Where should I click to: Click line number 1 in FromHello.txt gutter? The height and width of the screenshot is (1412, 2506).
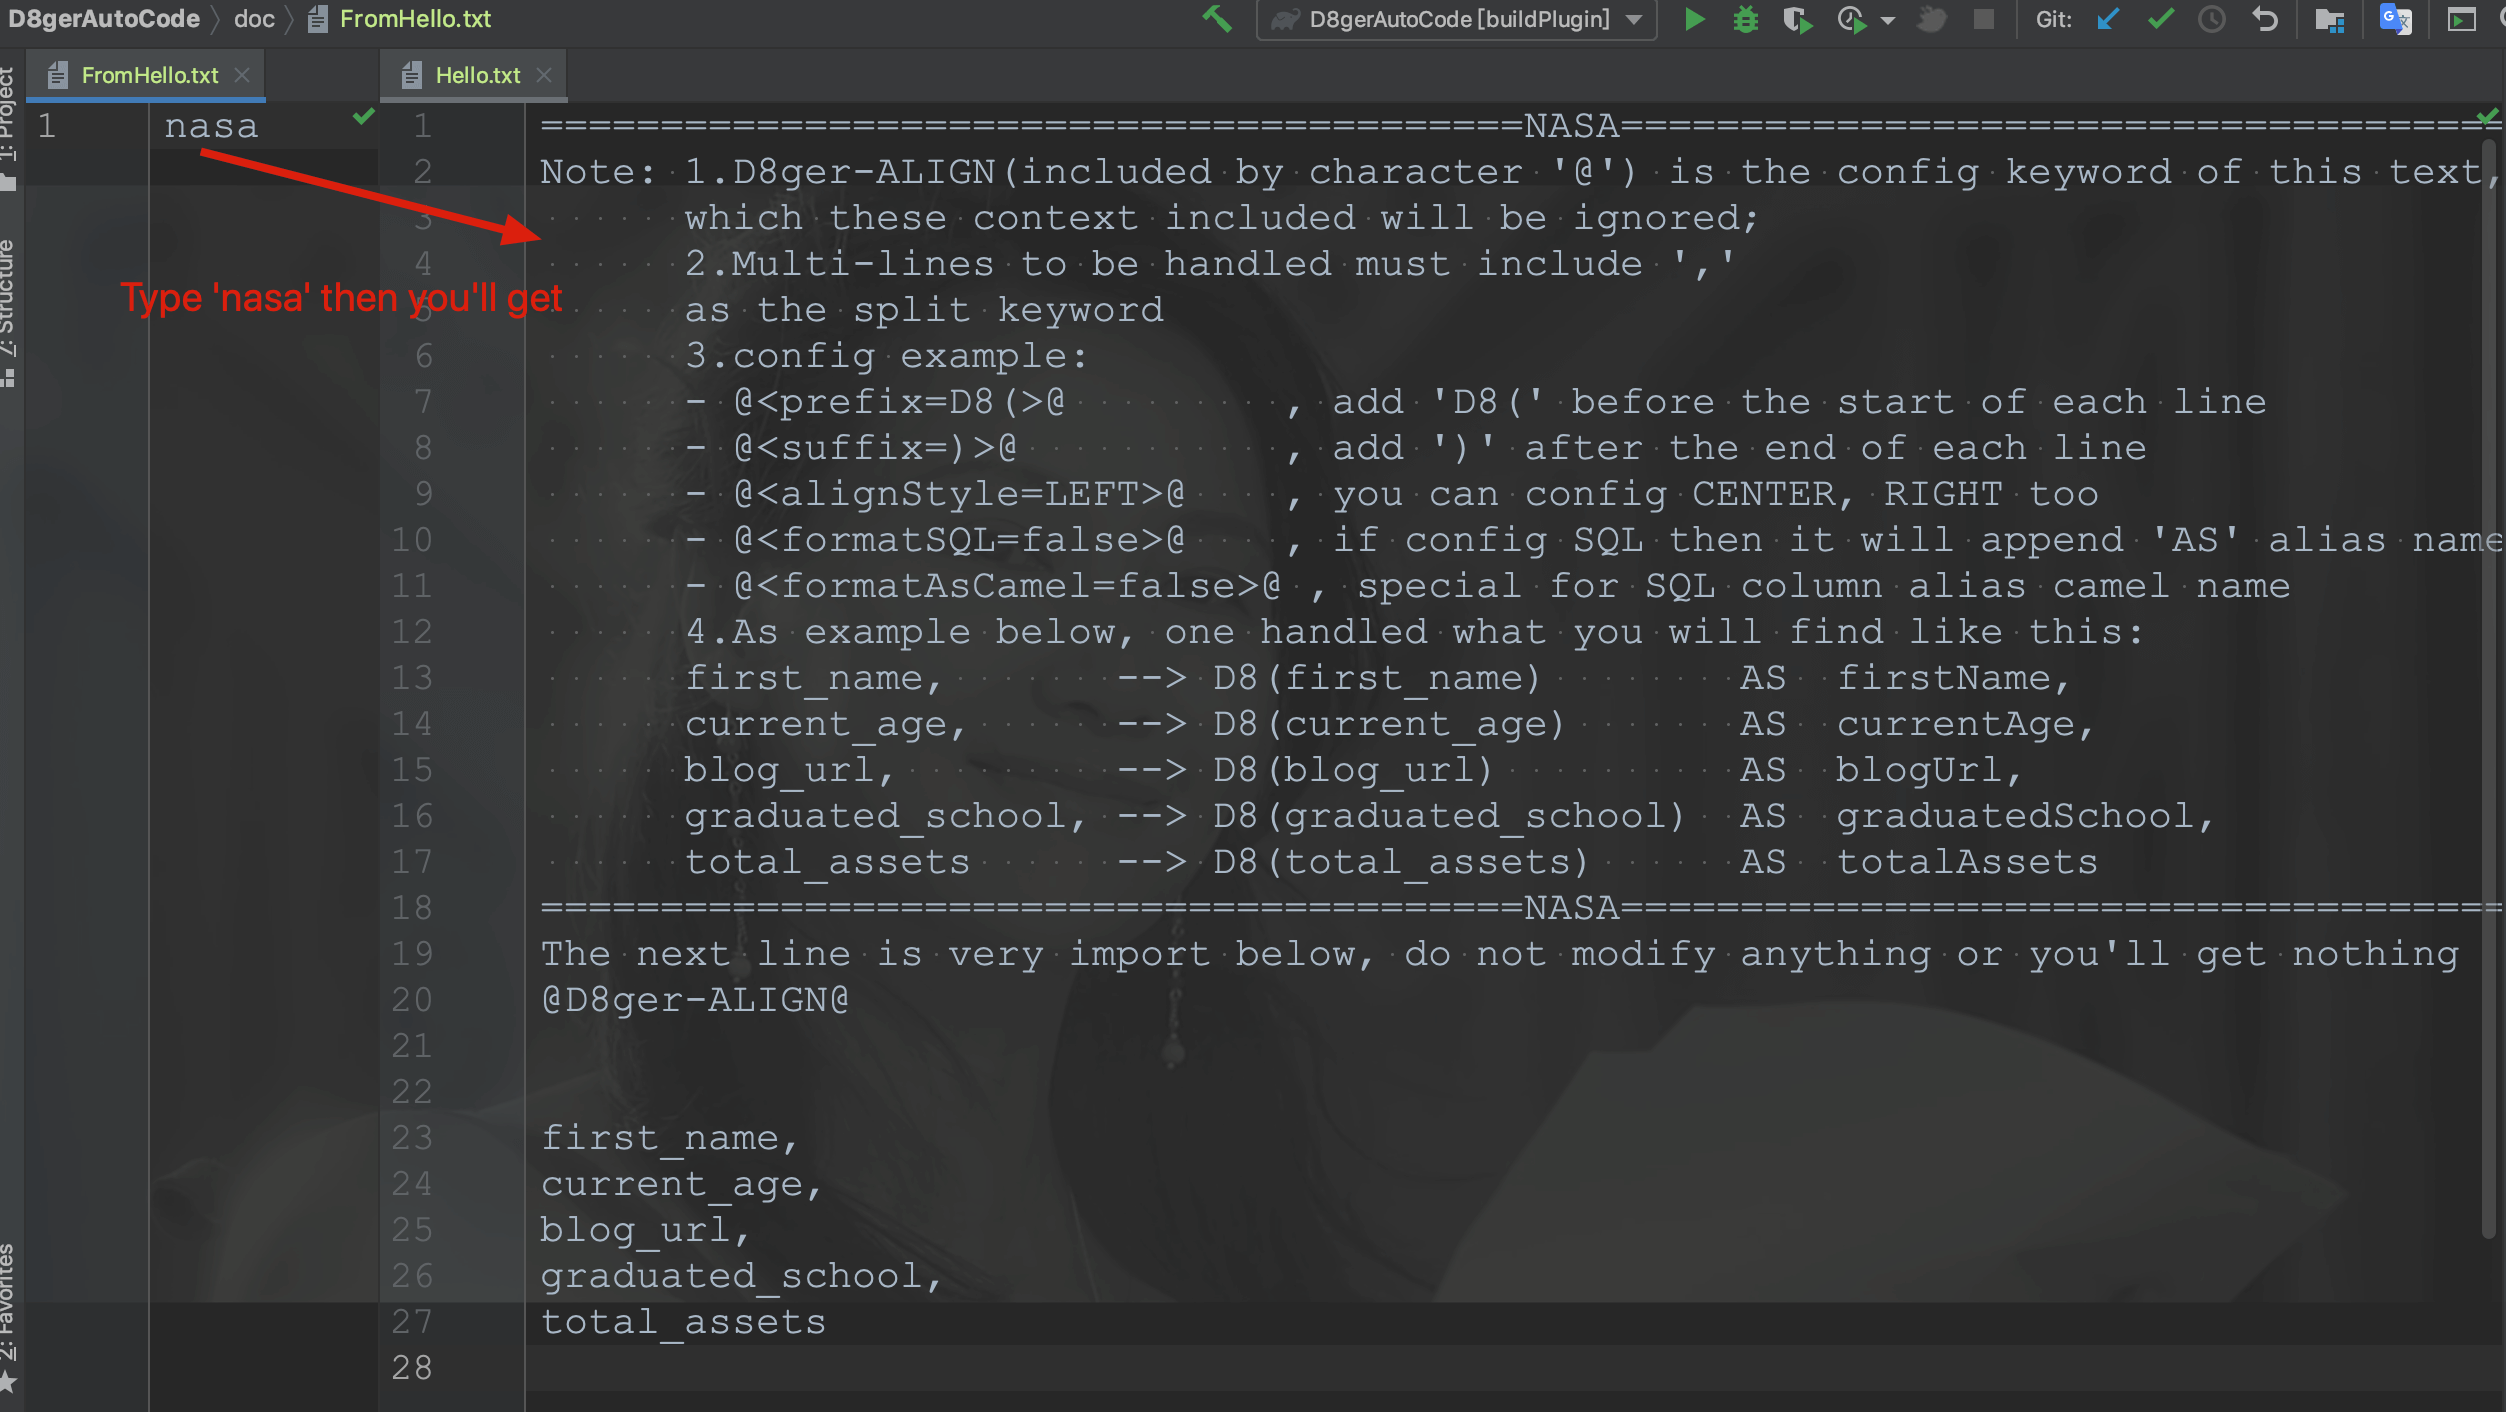tap(47, 127)
